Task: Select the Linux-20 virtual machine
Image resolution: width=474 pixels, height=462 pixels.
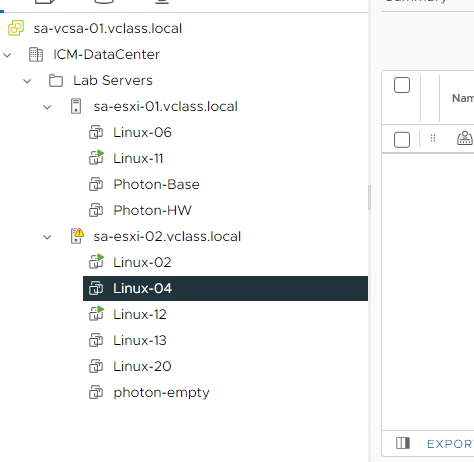Action: coord(142,366)
